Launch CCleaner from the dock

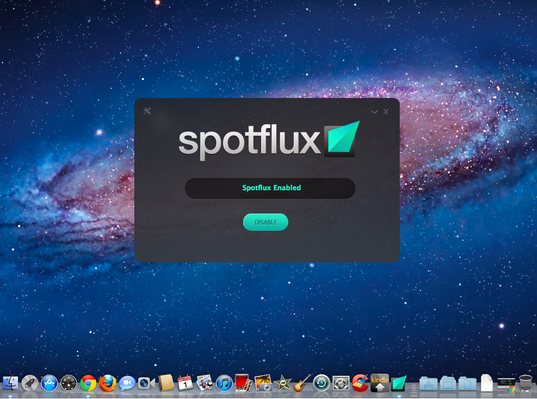pyautogui.click(x=360, y=383)
